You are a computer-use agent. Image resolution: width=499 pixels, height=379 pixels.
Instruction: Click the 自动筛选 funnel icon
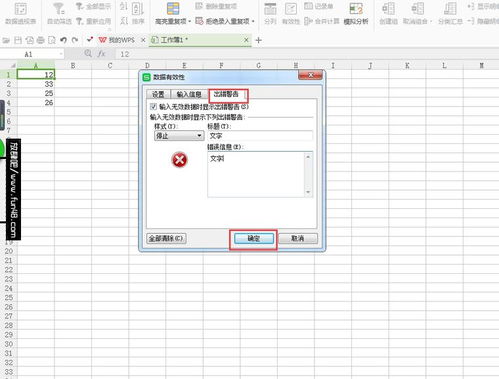pos(59,9)
